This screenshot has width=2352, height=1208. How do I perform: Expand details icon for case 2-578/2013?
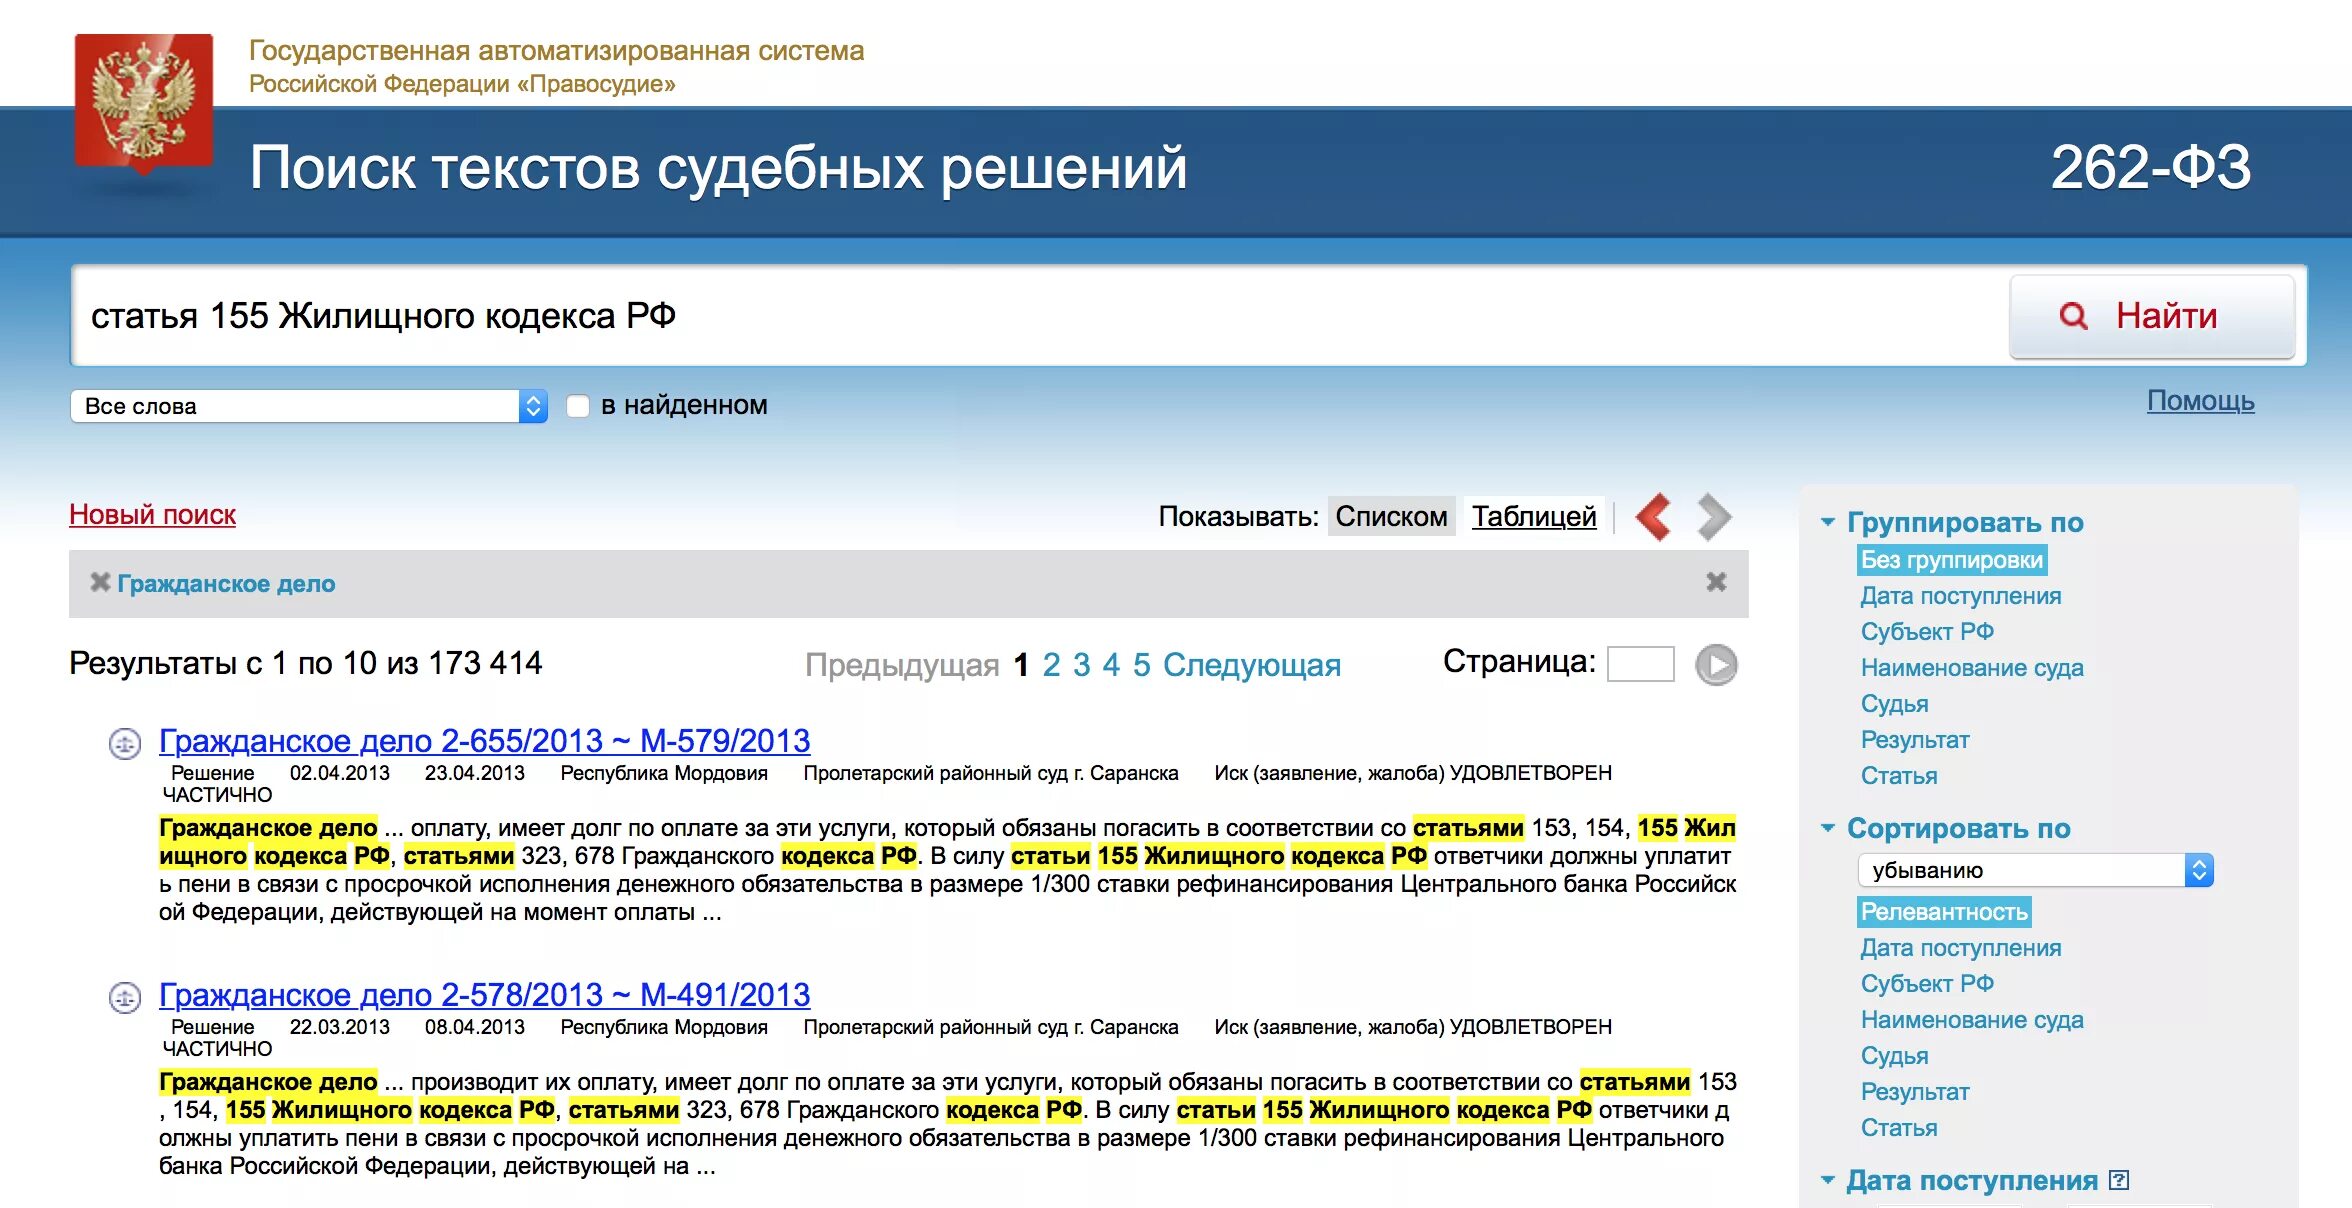click(125, 997)
